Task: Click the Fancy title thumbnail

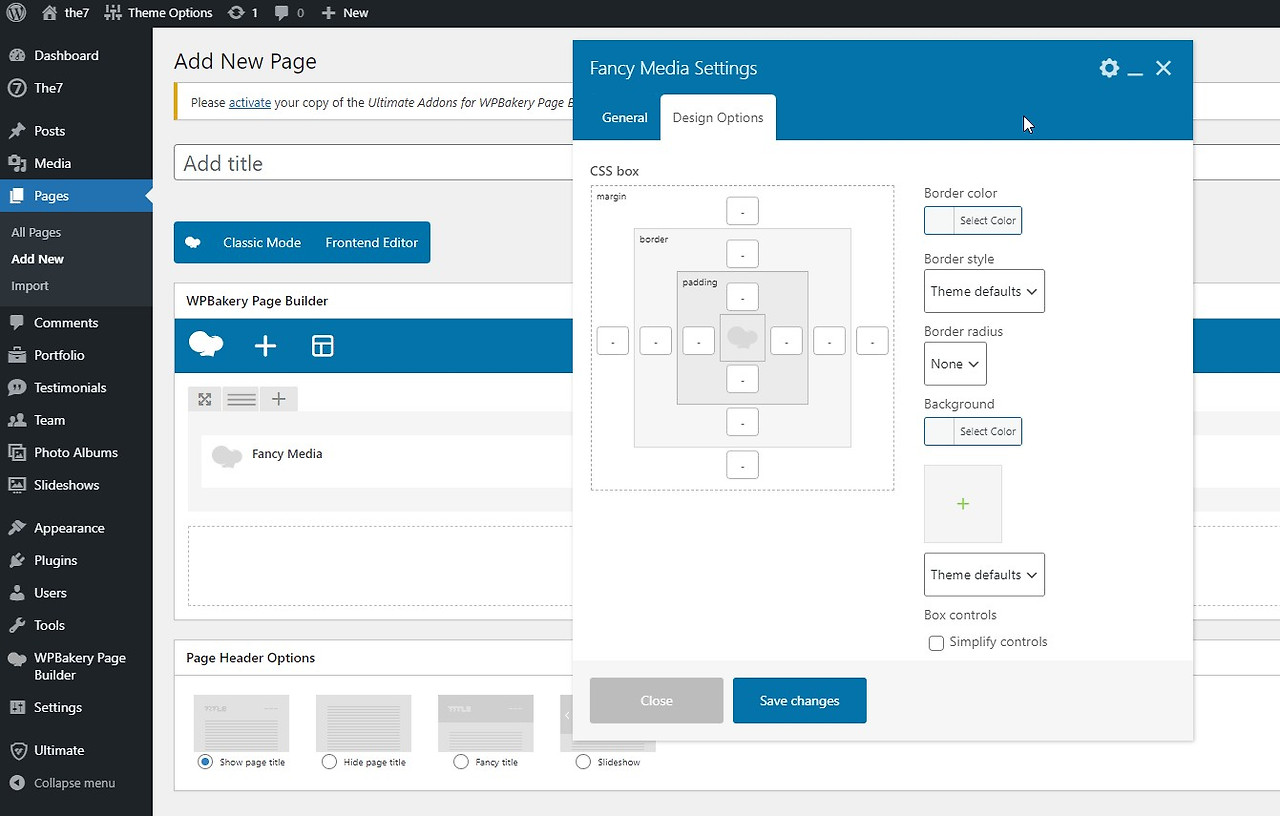Action: coord(486,723)
